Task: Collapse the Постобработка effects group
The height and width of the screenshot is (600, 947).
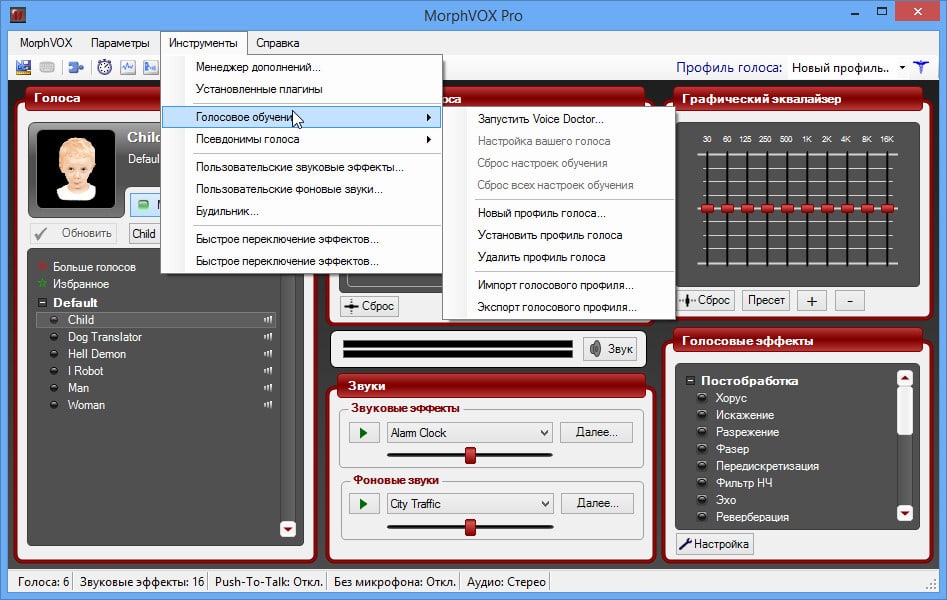Action: click(x=690, y=380)
